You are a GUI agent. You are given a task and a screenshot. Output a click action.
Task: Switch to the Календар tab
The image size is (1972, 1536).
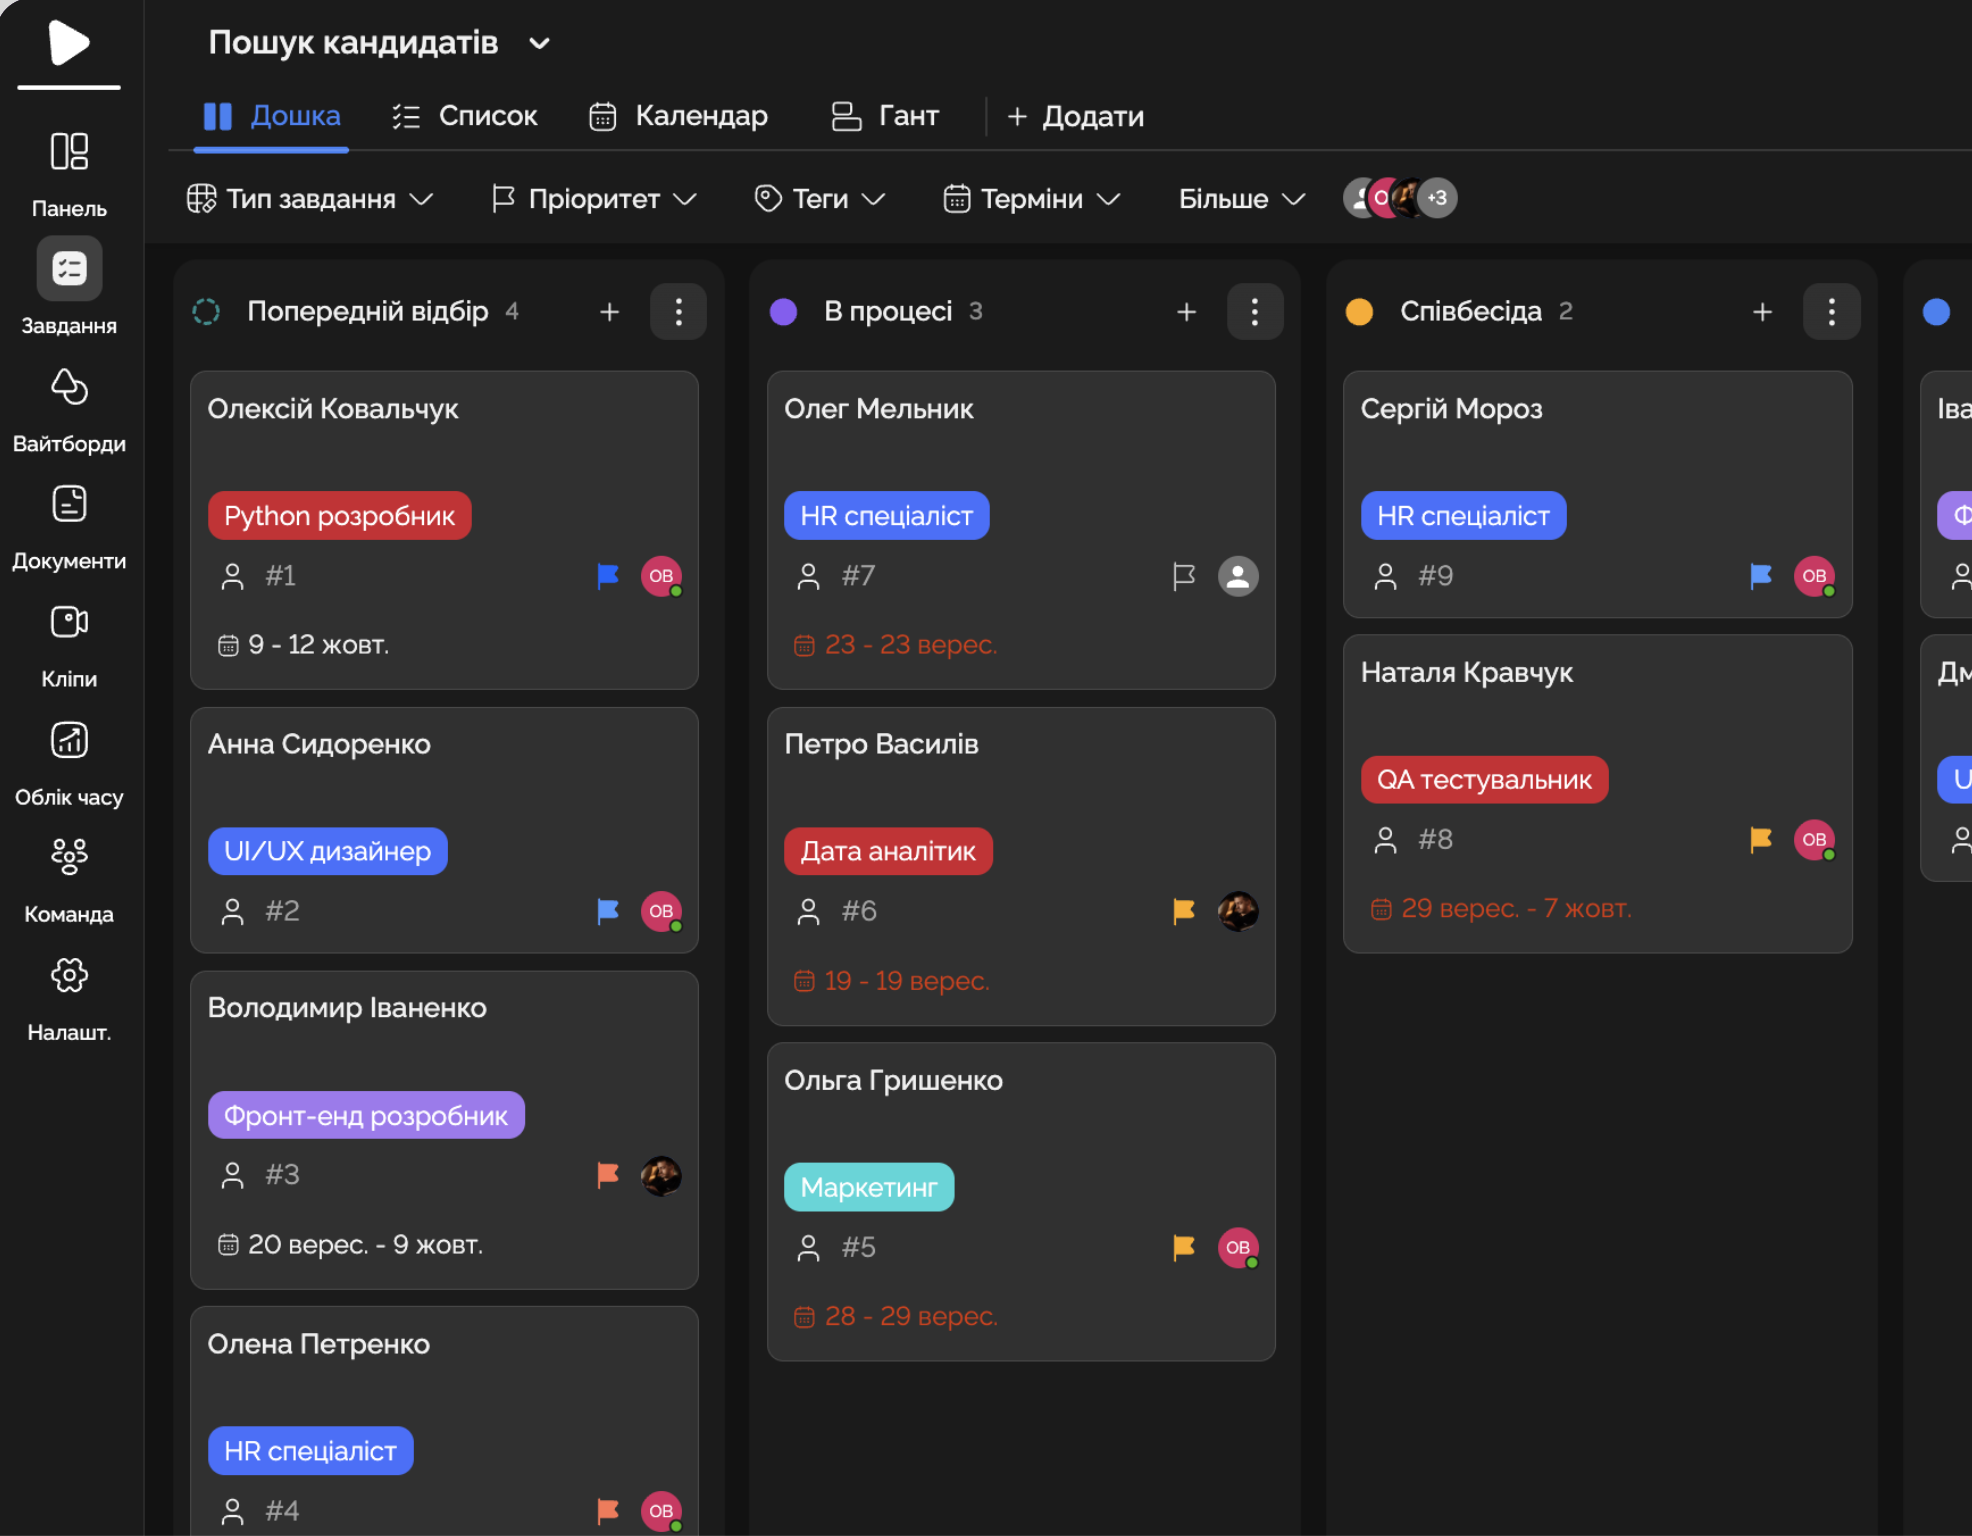pos(679,116)
